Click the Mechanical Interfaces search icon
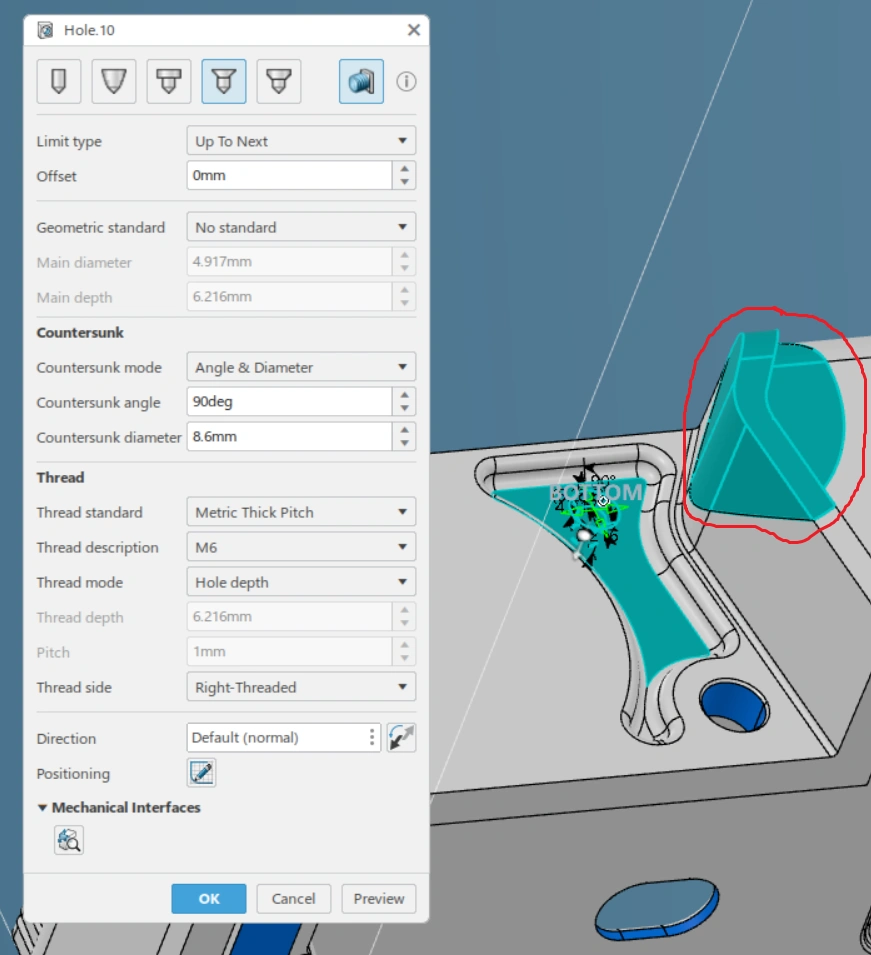 click(69, 841)
